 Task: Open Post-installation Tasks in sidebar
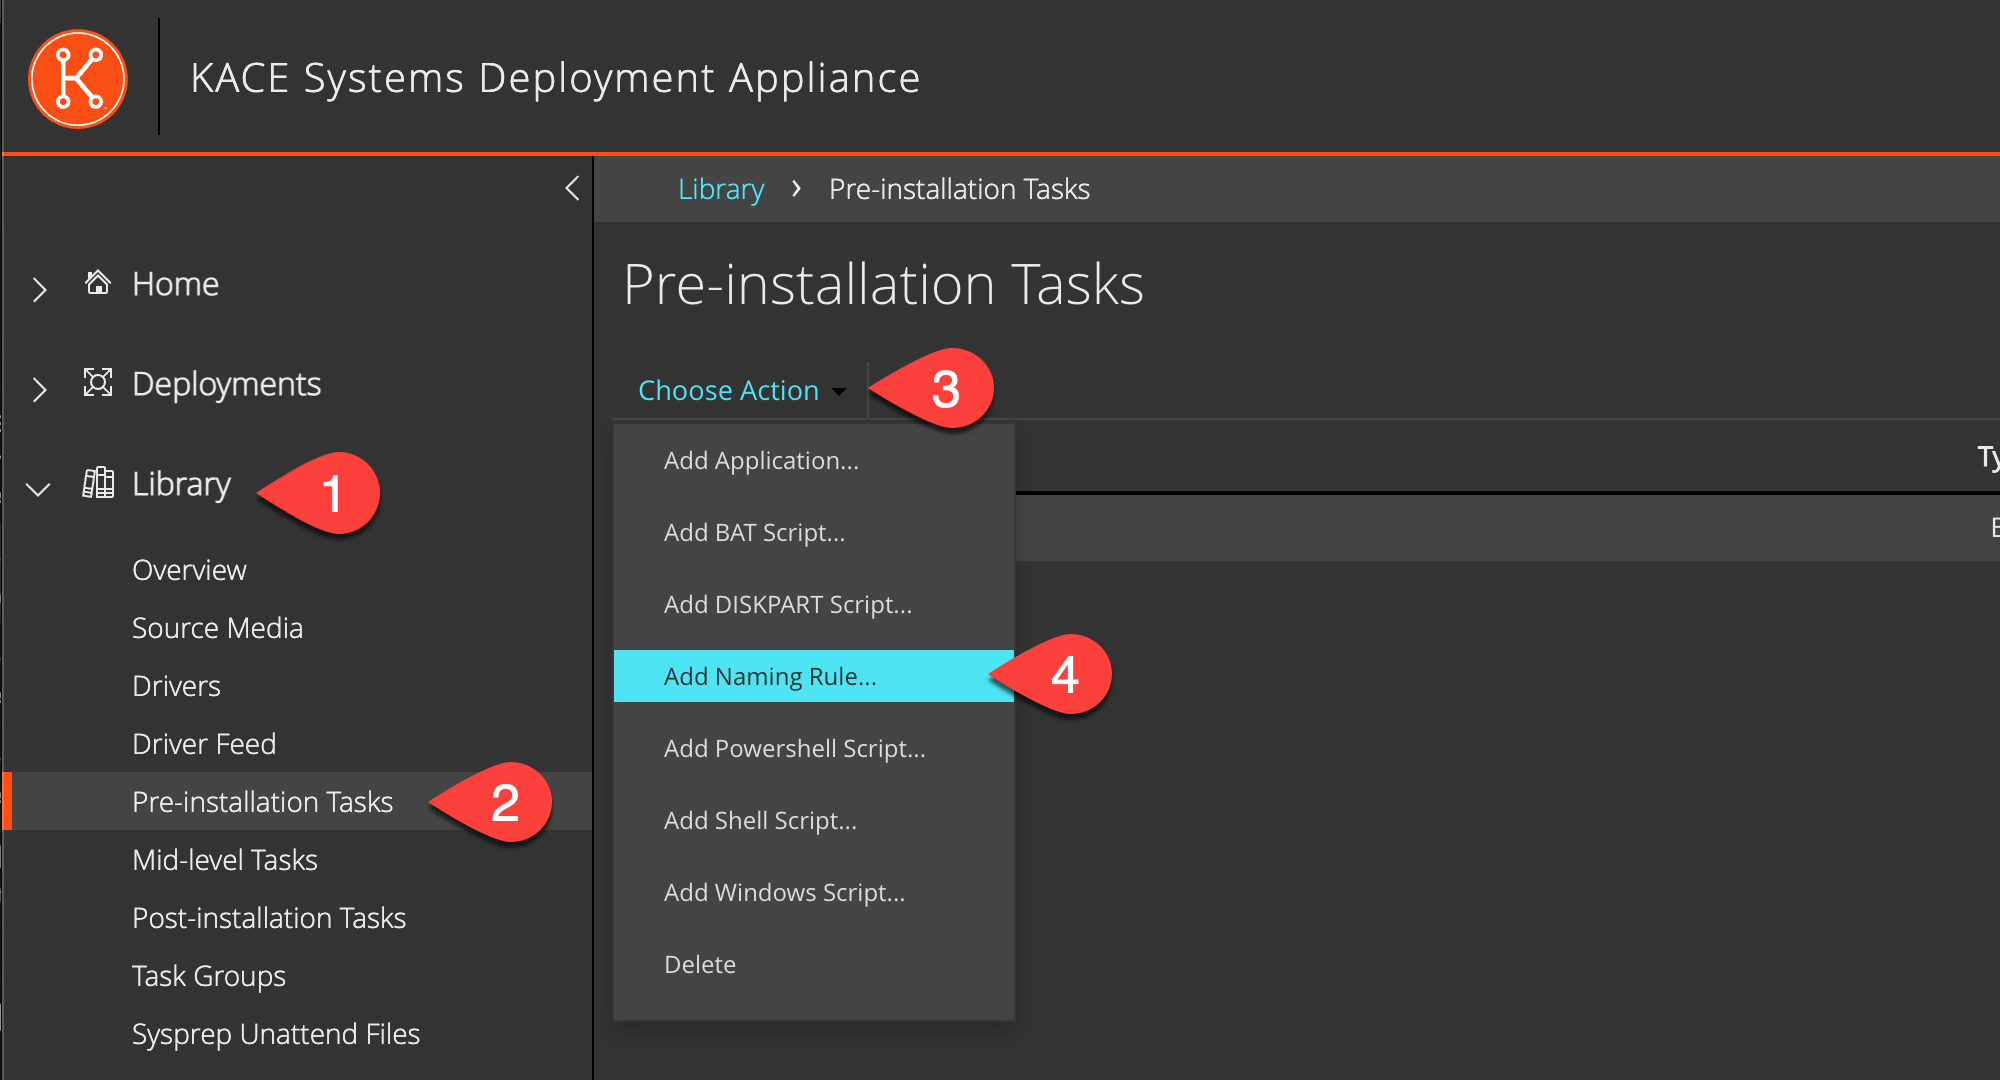click(x=268, y=918)
